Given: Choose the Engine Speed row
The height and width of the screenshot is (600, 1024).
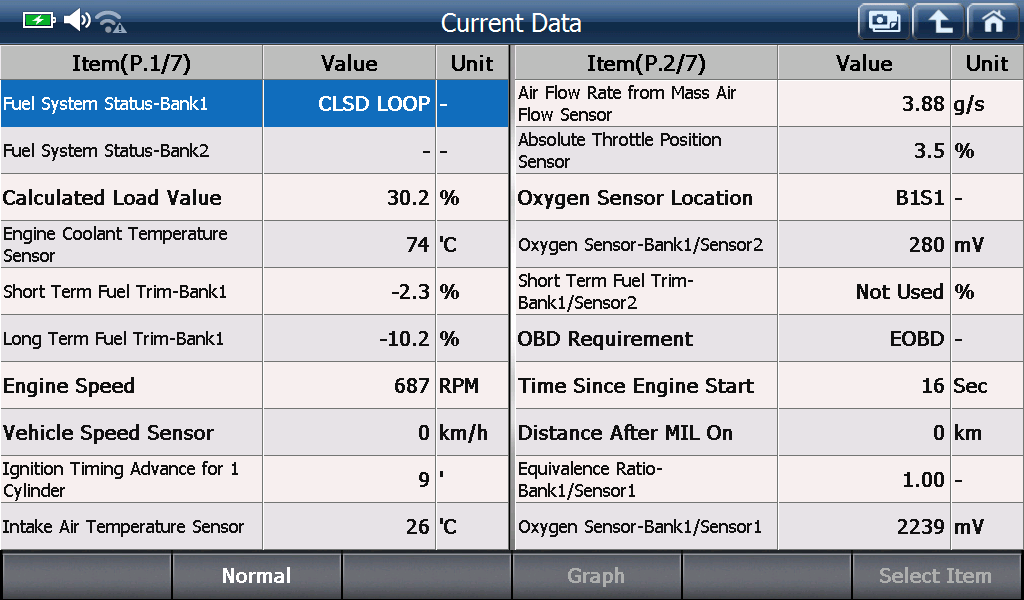Looking at the screenshot, I should point(255,386).
